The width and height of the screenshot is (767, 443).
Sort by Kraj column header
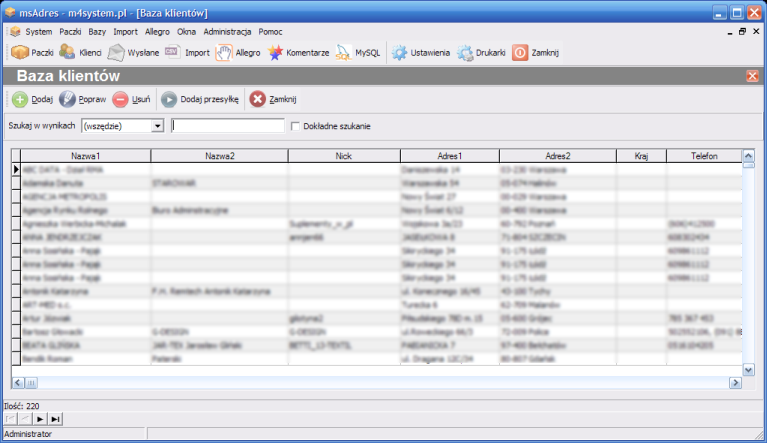pos(641,156)
